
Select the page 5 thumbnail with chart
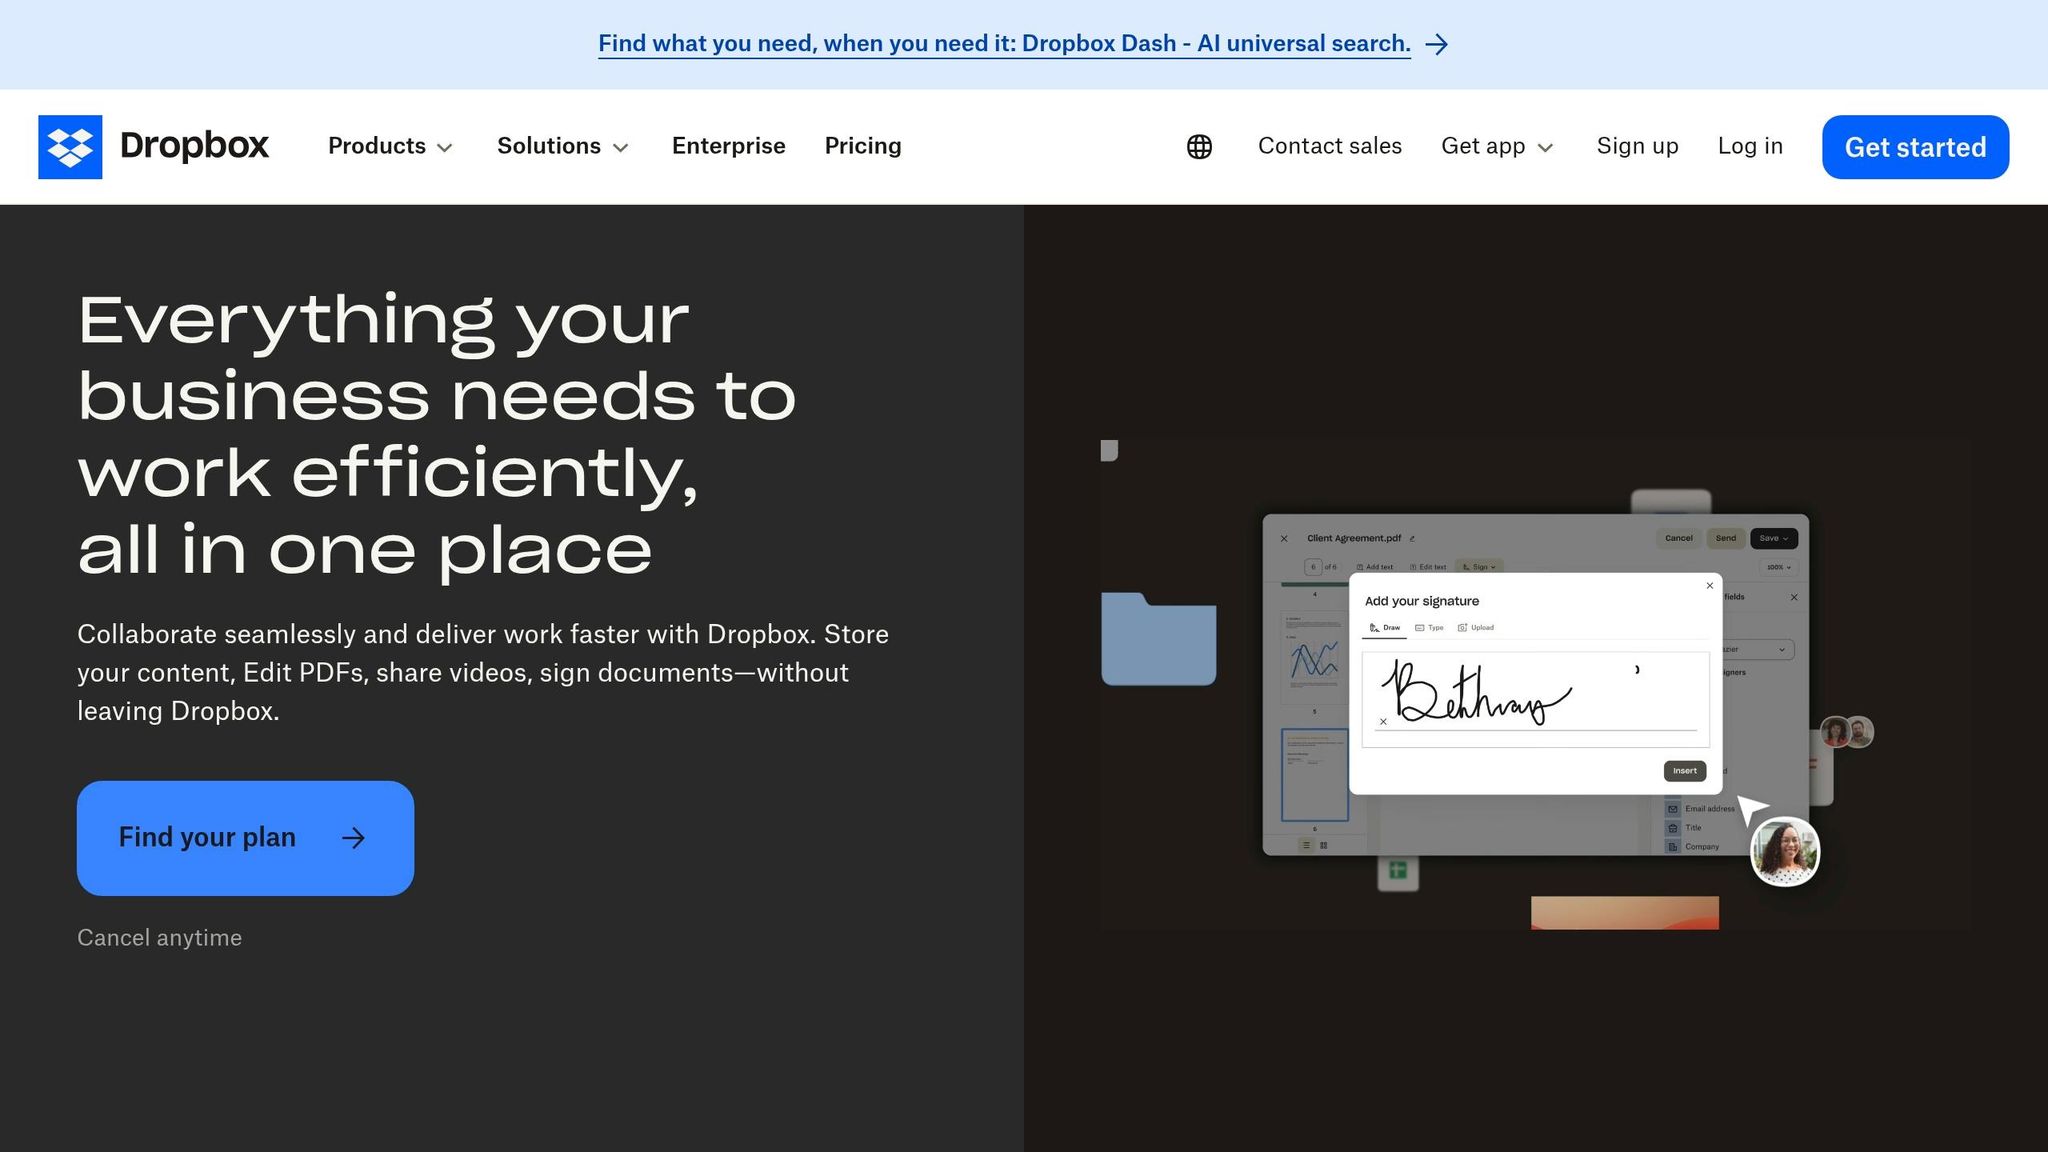pyautogui.click(x=1314, y=657)
